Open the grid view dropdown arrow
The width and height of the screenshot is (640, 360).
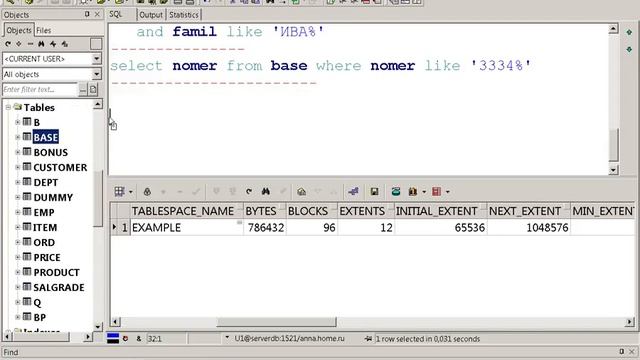point(131,192)
